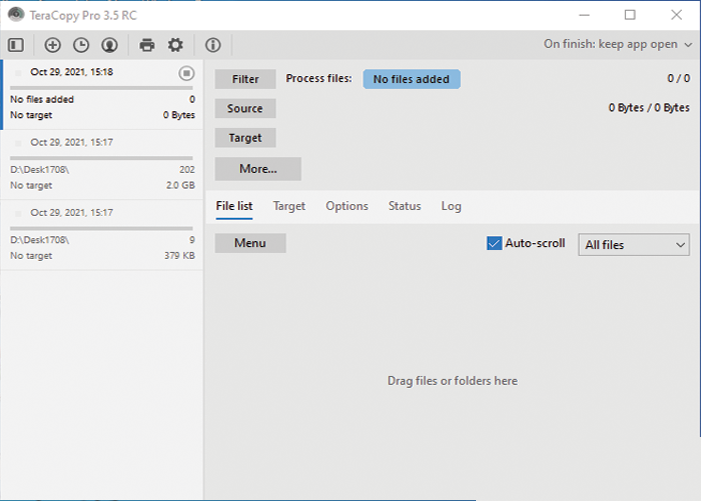Expand the On finish: keep app open dropdown
The width and height of the screenshot is (701, 501).
coord(618,44)
